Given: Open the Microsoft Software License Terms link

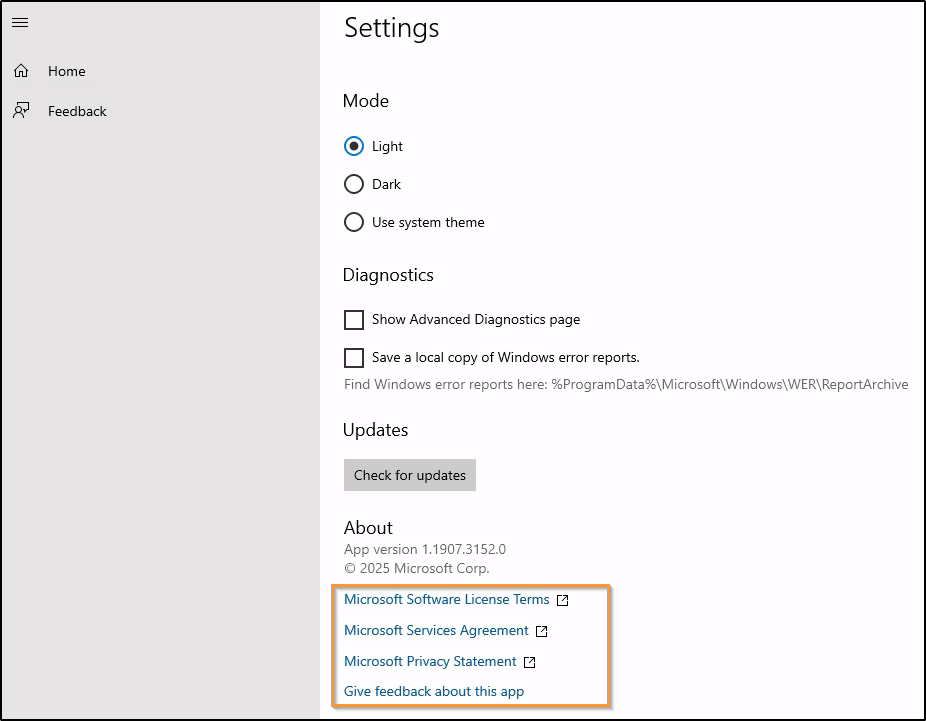Looking at the screenshot, I should point(446,600).
